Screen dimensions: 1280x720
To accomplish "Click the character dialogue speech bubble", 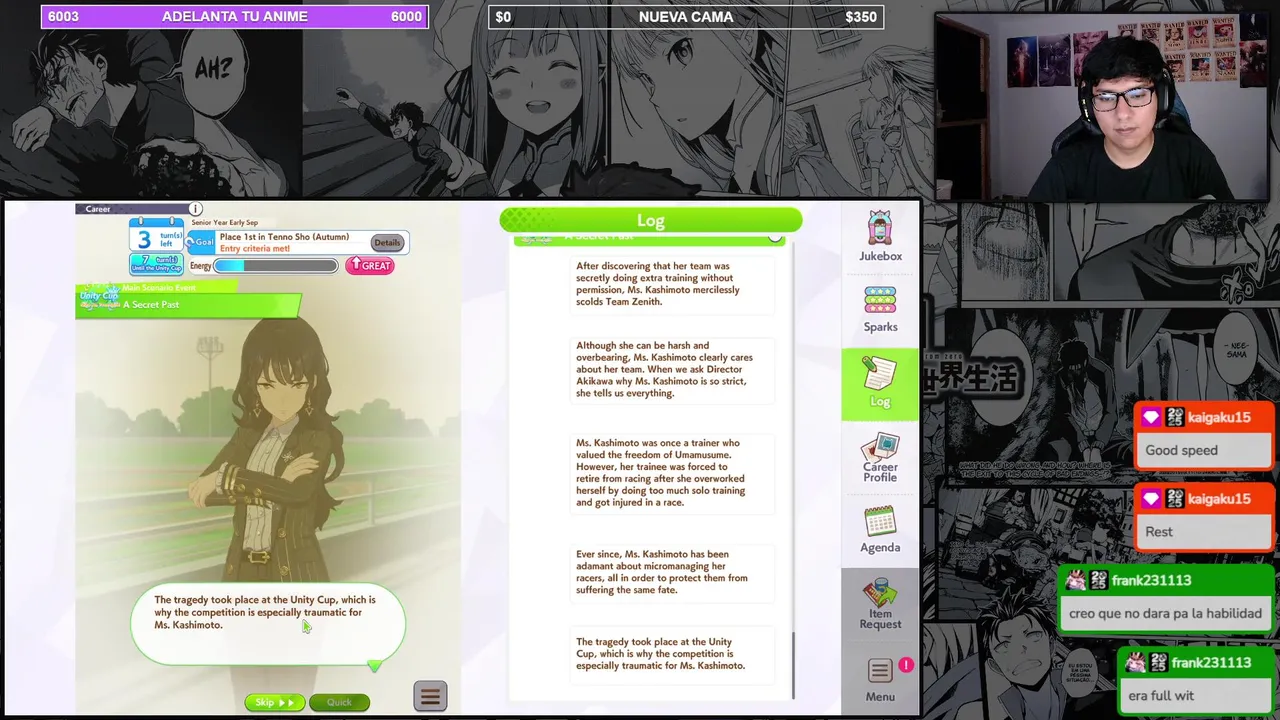I will pos(268,623).
